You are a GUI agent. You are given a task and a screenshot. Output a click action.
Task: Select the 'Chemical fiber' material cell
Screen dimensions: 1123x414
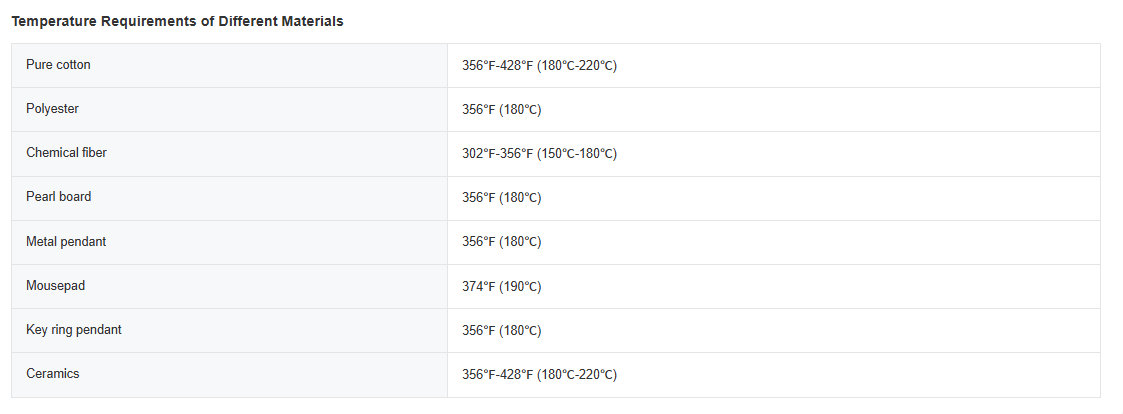pyautogui.click(x=66, y=153)
